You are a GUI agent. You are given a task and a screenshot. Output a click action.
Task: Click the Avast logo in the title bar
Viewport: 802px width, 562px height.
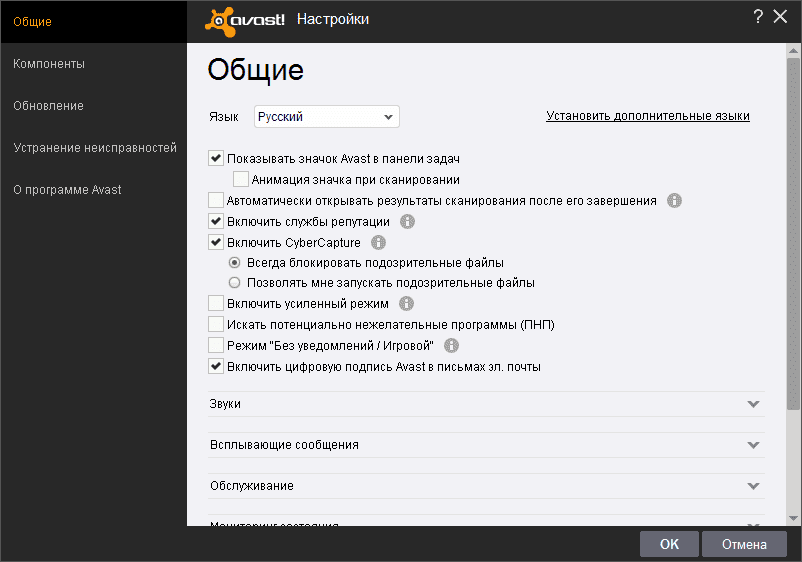tap(246, 20)
